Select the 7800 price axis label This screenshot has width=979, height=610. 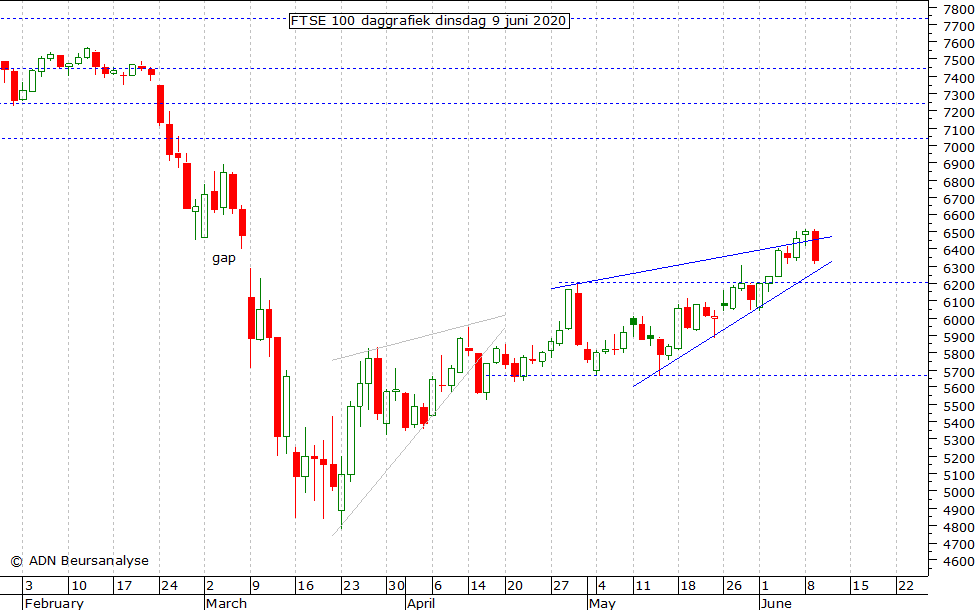(x=958, y=9)
